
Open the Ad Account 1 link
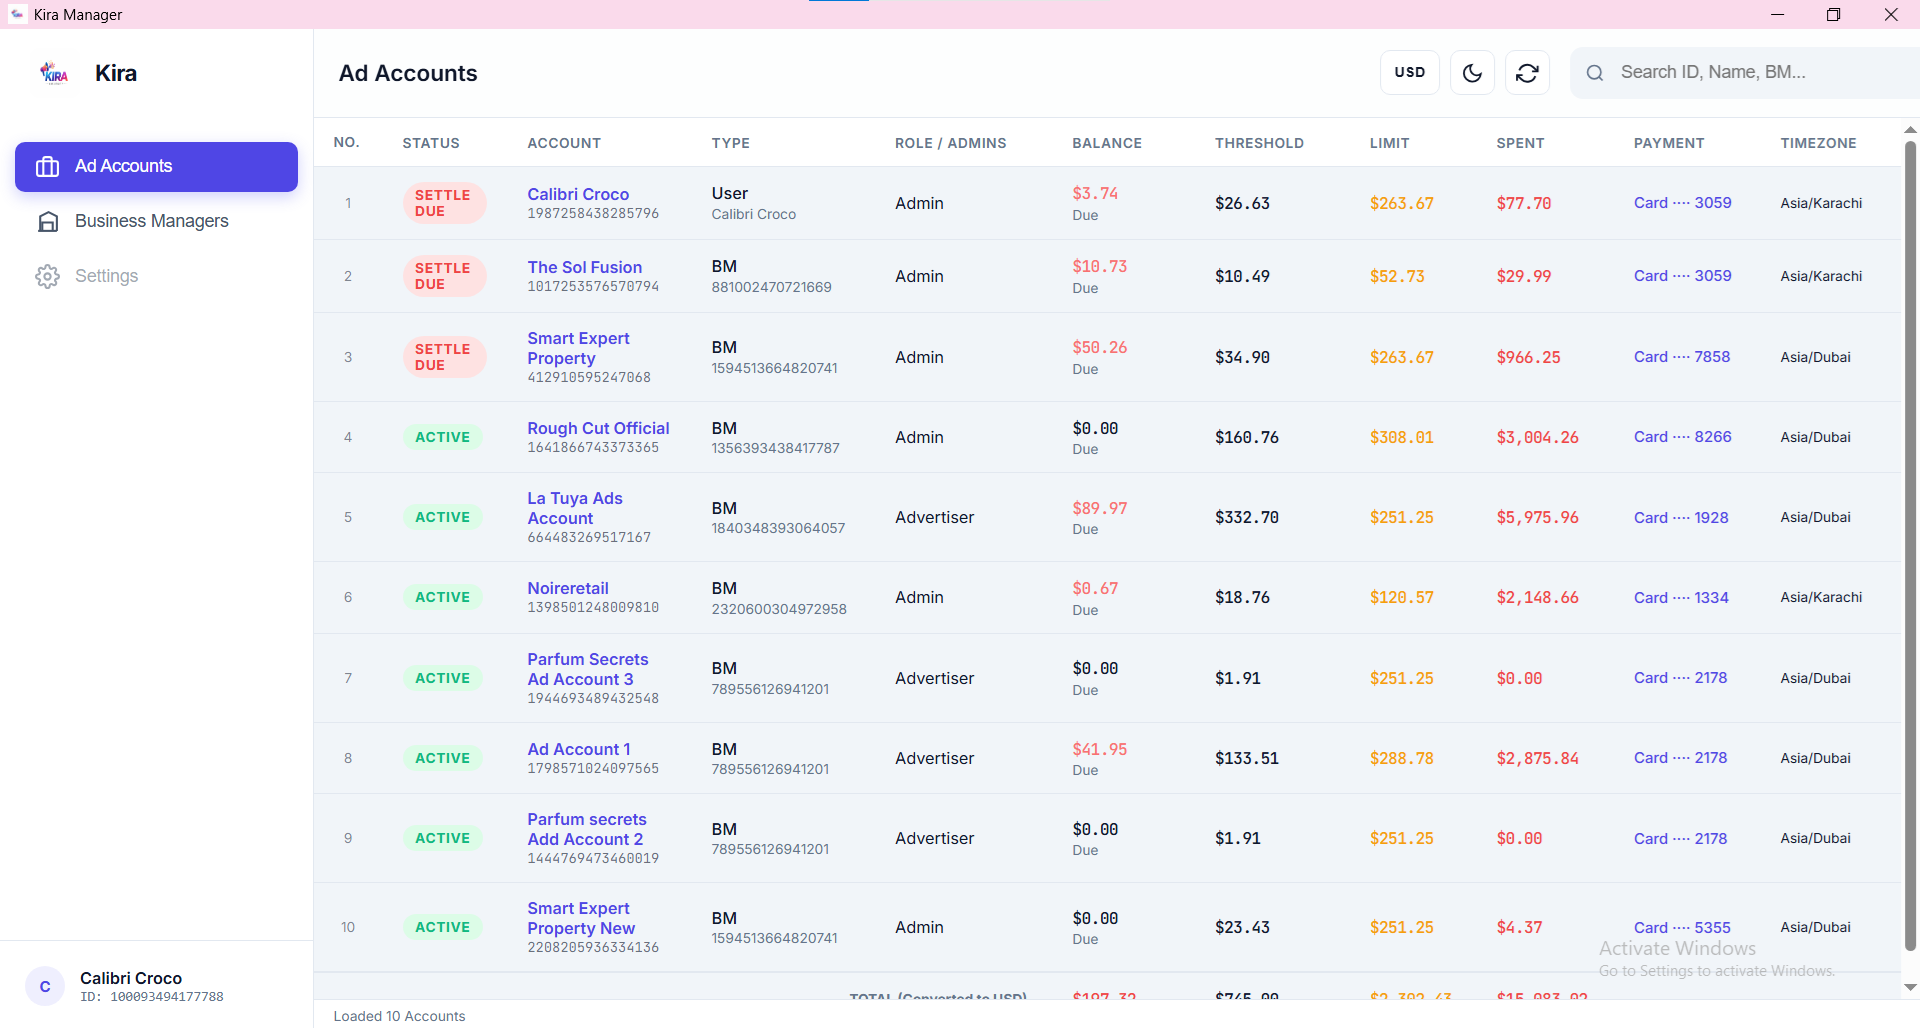[x=579, y=750]
